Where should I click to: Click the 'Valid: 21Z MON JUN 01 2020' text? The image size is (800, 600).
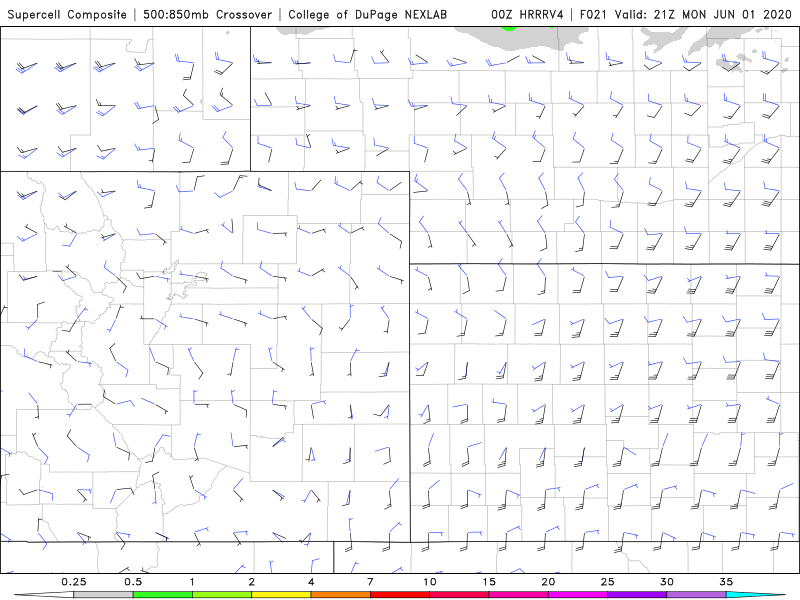tap(703, 14)
